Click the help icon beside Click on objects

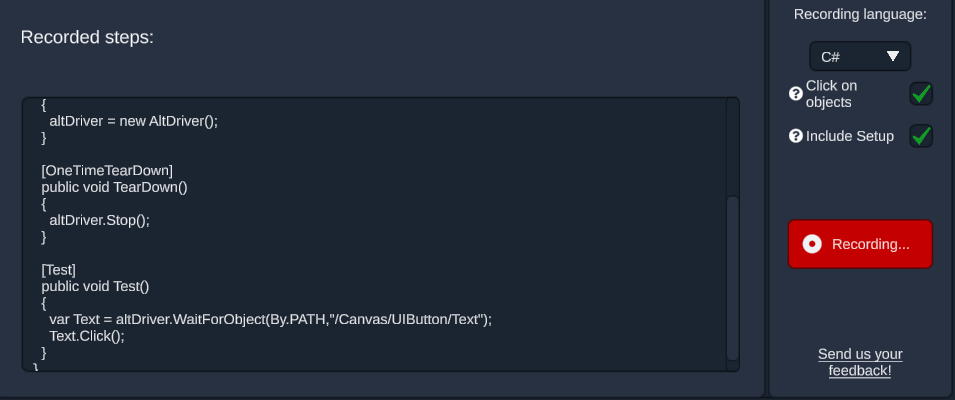point(795,94)
